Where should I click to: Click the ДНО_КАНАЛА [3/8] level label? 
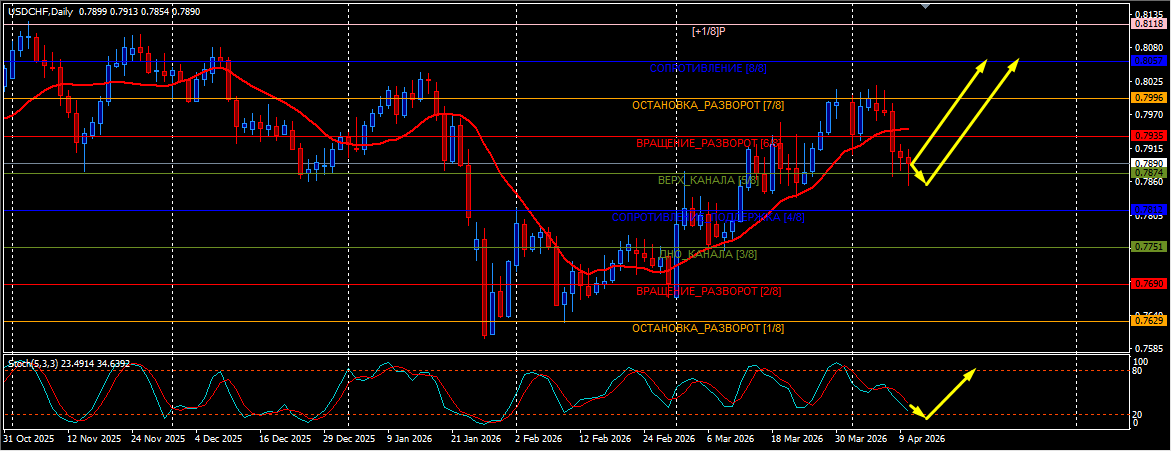click(x=707, y=255)
